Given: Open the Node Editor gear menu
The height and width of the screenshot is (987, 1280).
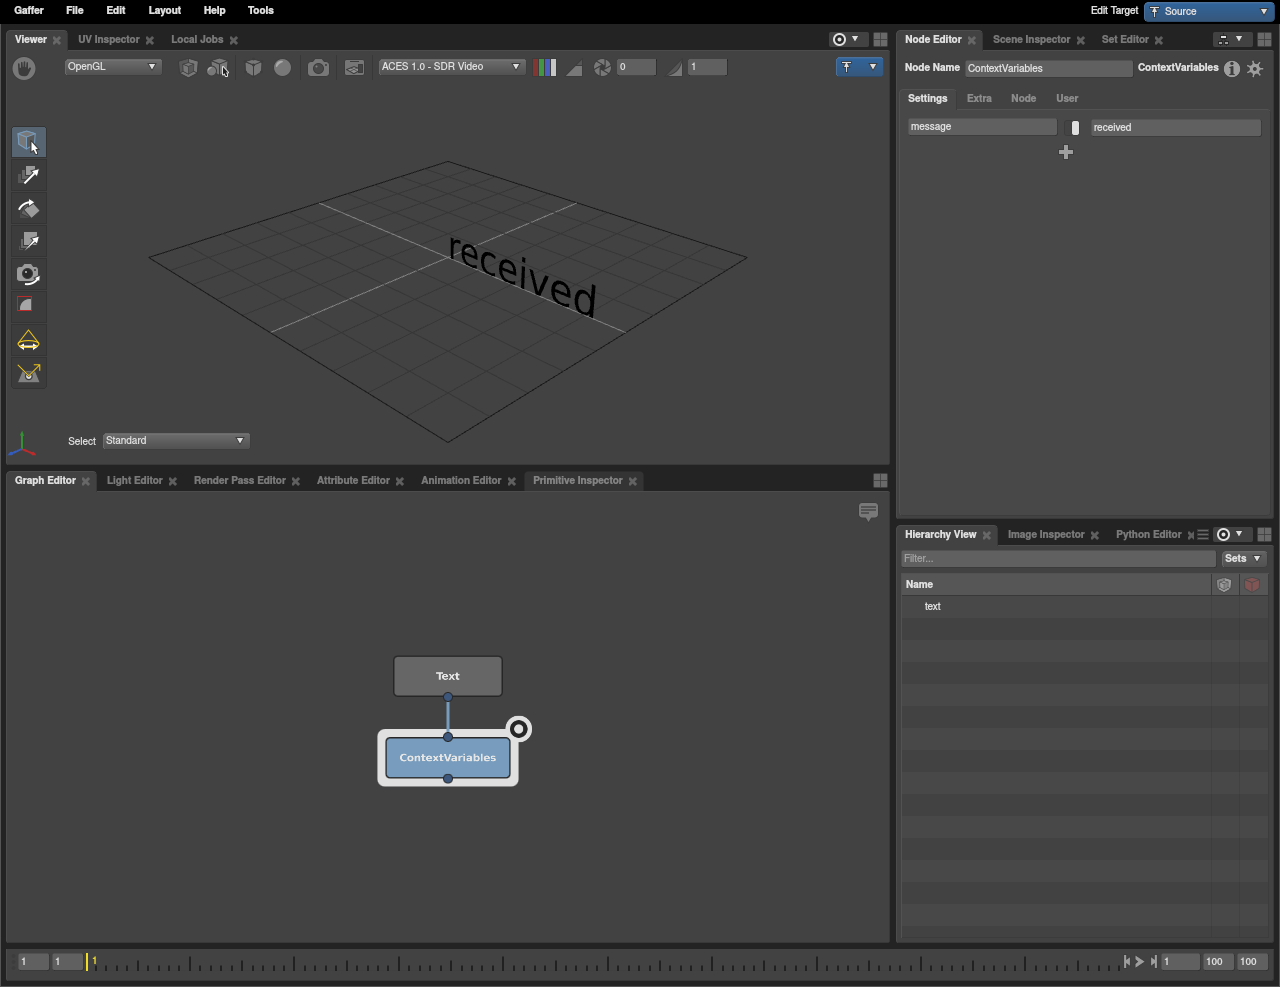Looking at the screenshot, I should click(1255, 68).
